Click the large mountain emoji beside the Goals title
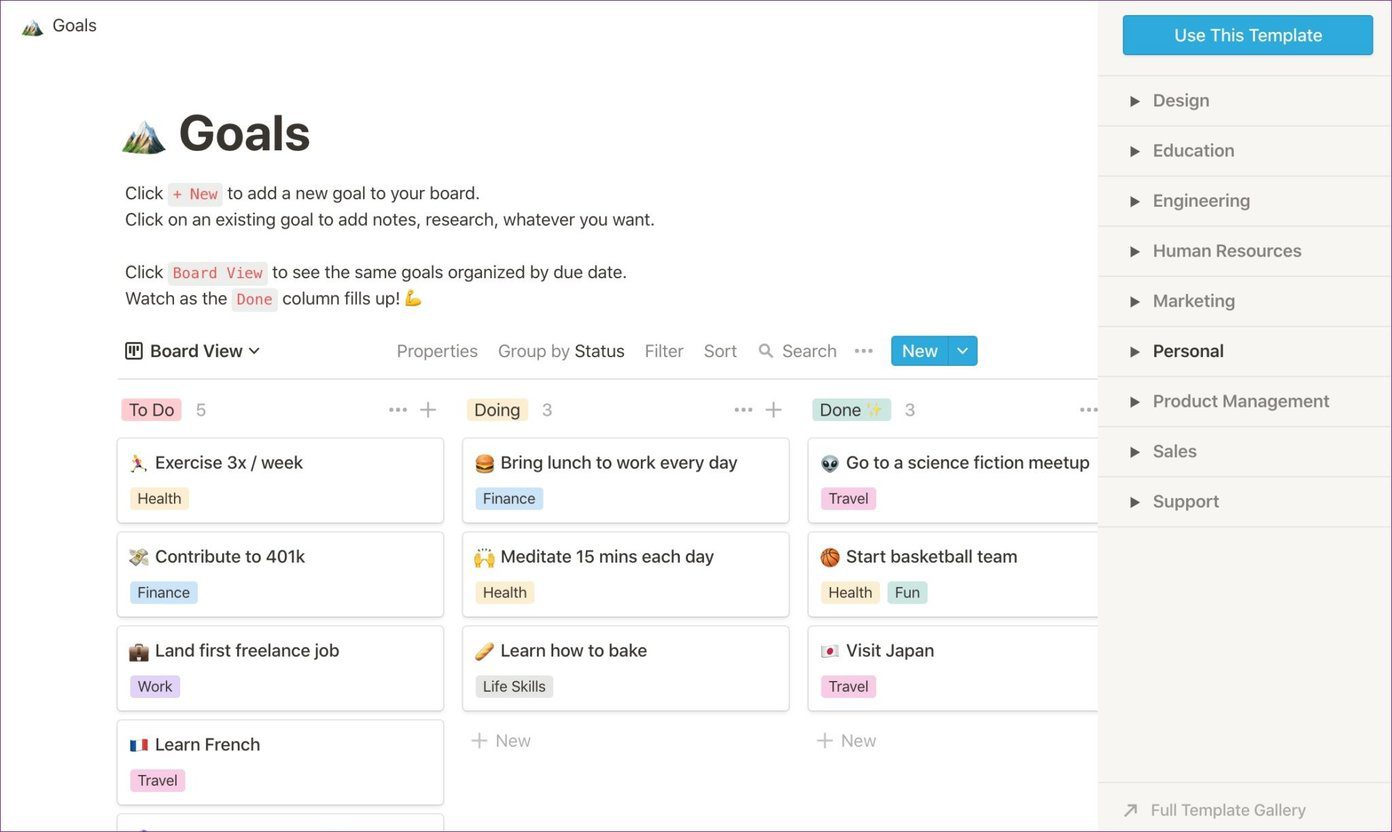The image size is (1392, 832). tap(144, 135)
